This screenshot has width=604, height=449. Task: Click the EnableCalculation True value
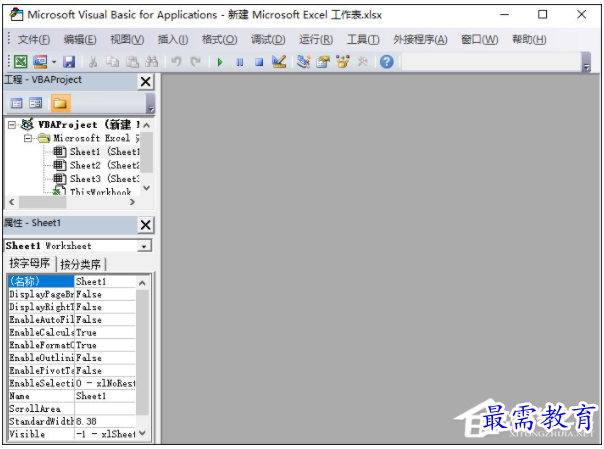tap(105, 332)
